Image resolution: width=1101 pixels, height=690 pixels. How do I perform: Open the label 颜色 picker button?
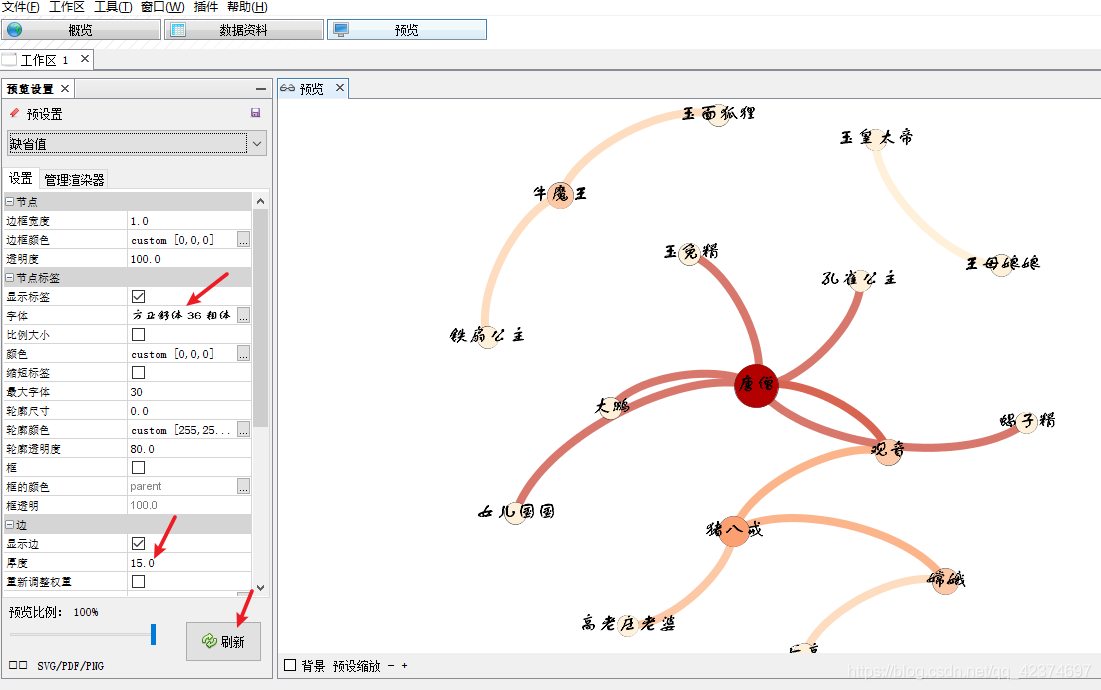[x=243, y=354]
